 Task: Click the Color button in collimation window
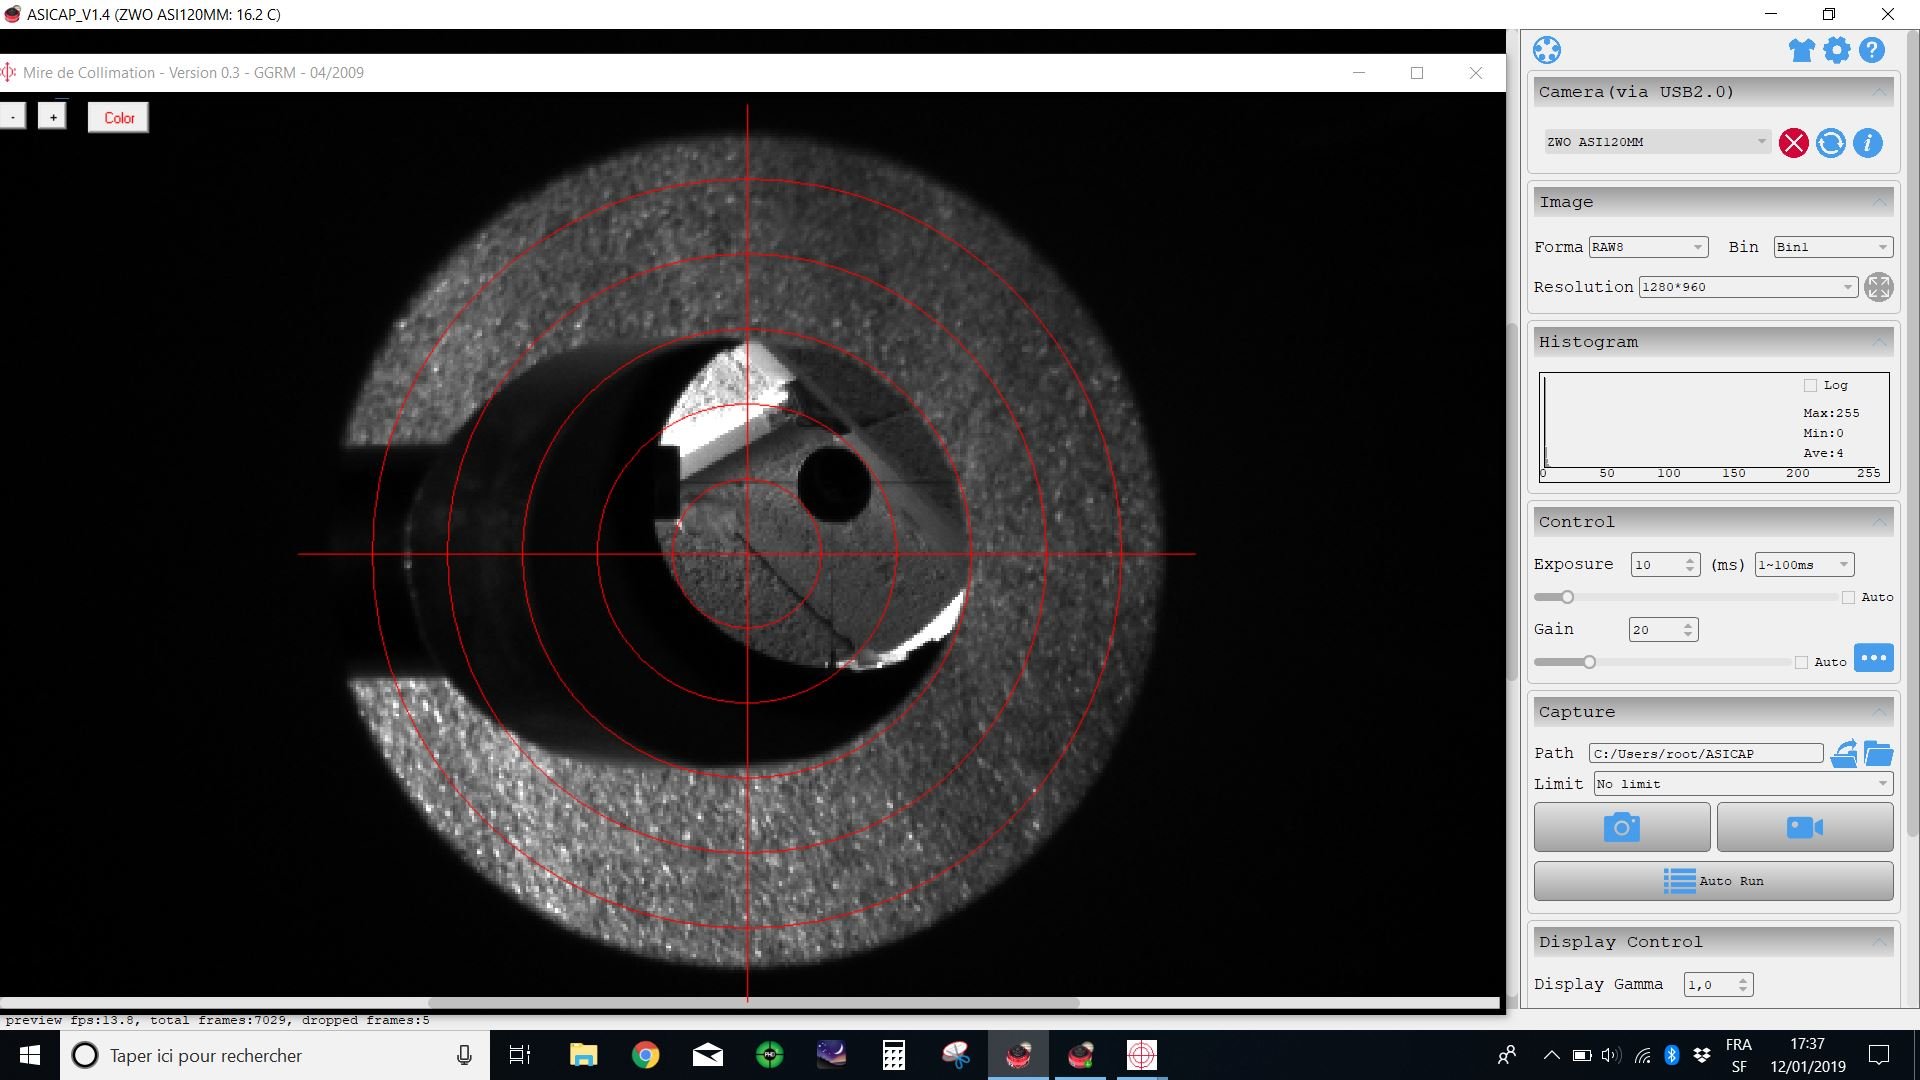(119, 118)
